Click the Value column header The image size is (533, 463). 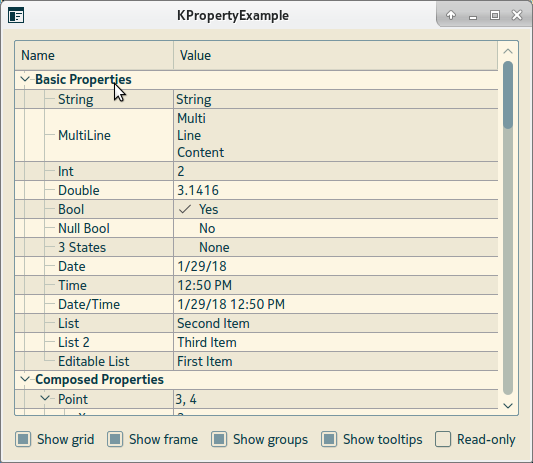click(x=336, y=55)
